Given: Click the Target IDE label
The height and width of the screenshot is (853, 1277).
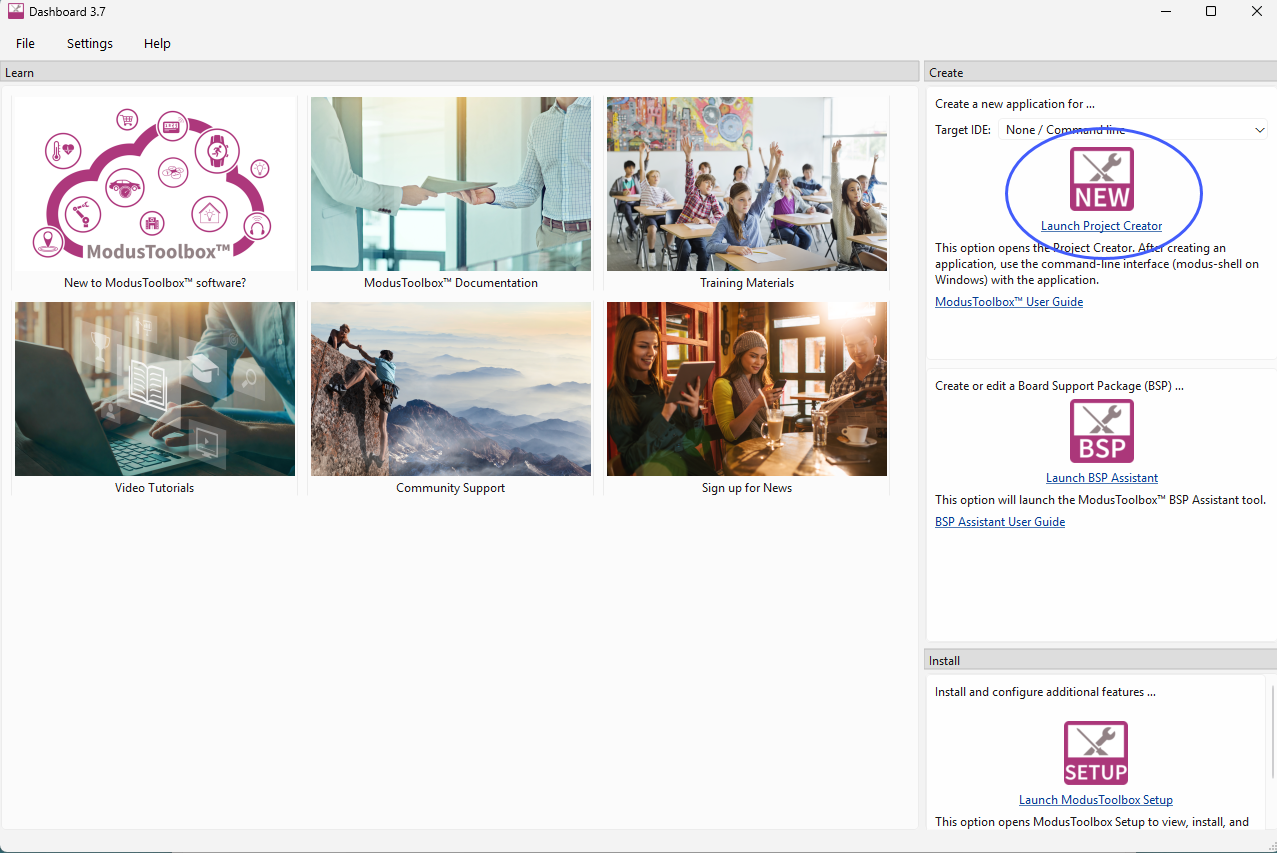Looking at the screenshot, I should (x=963, y=130).
